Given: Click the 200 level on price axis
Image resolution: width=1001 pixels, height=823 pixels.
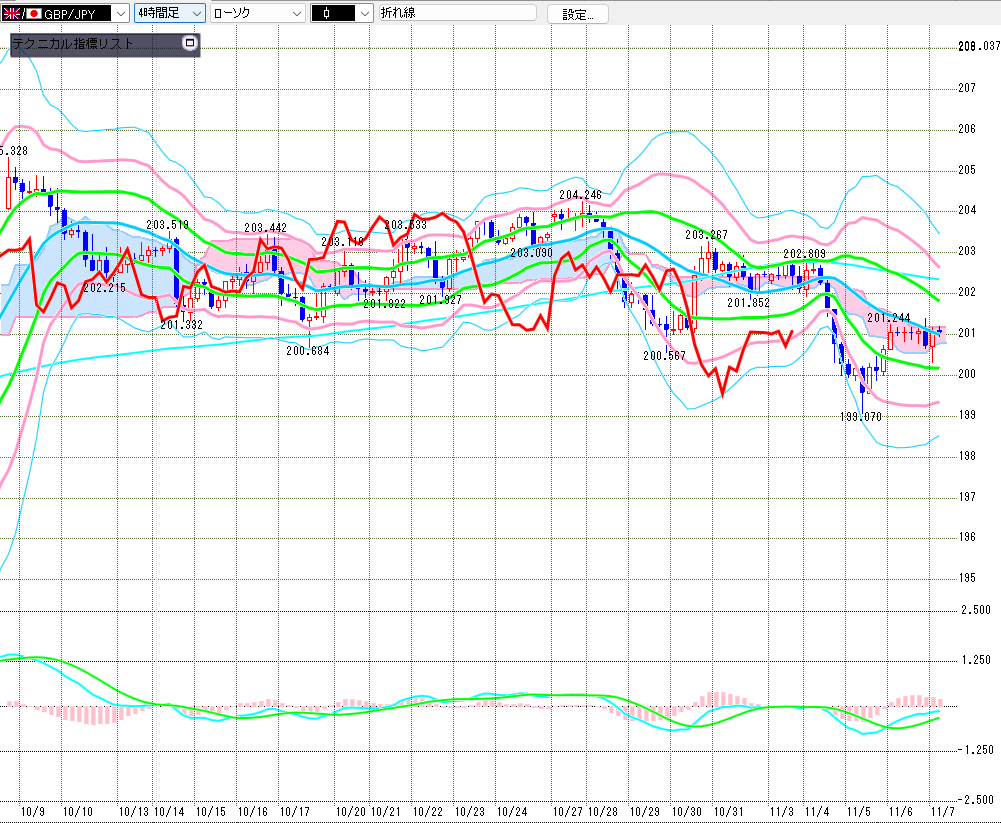Looking at the screenshot, I should pos(966,374).
